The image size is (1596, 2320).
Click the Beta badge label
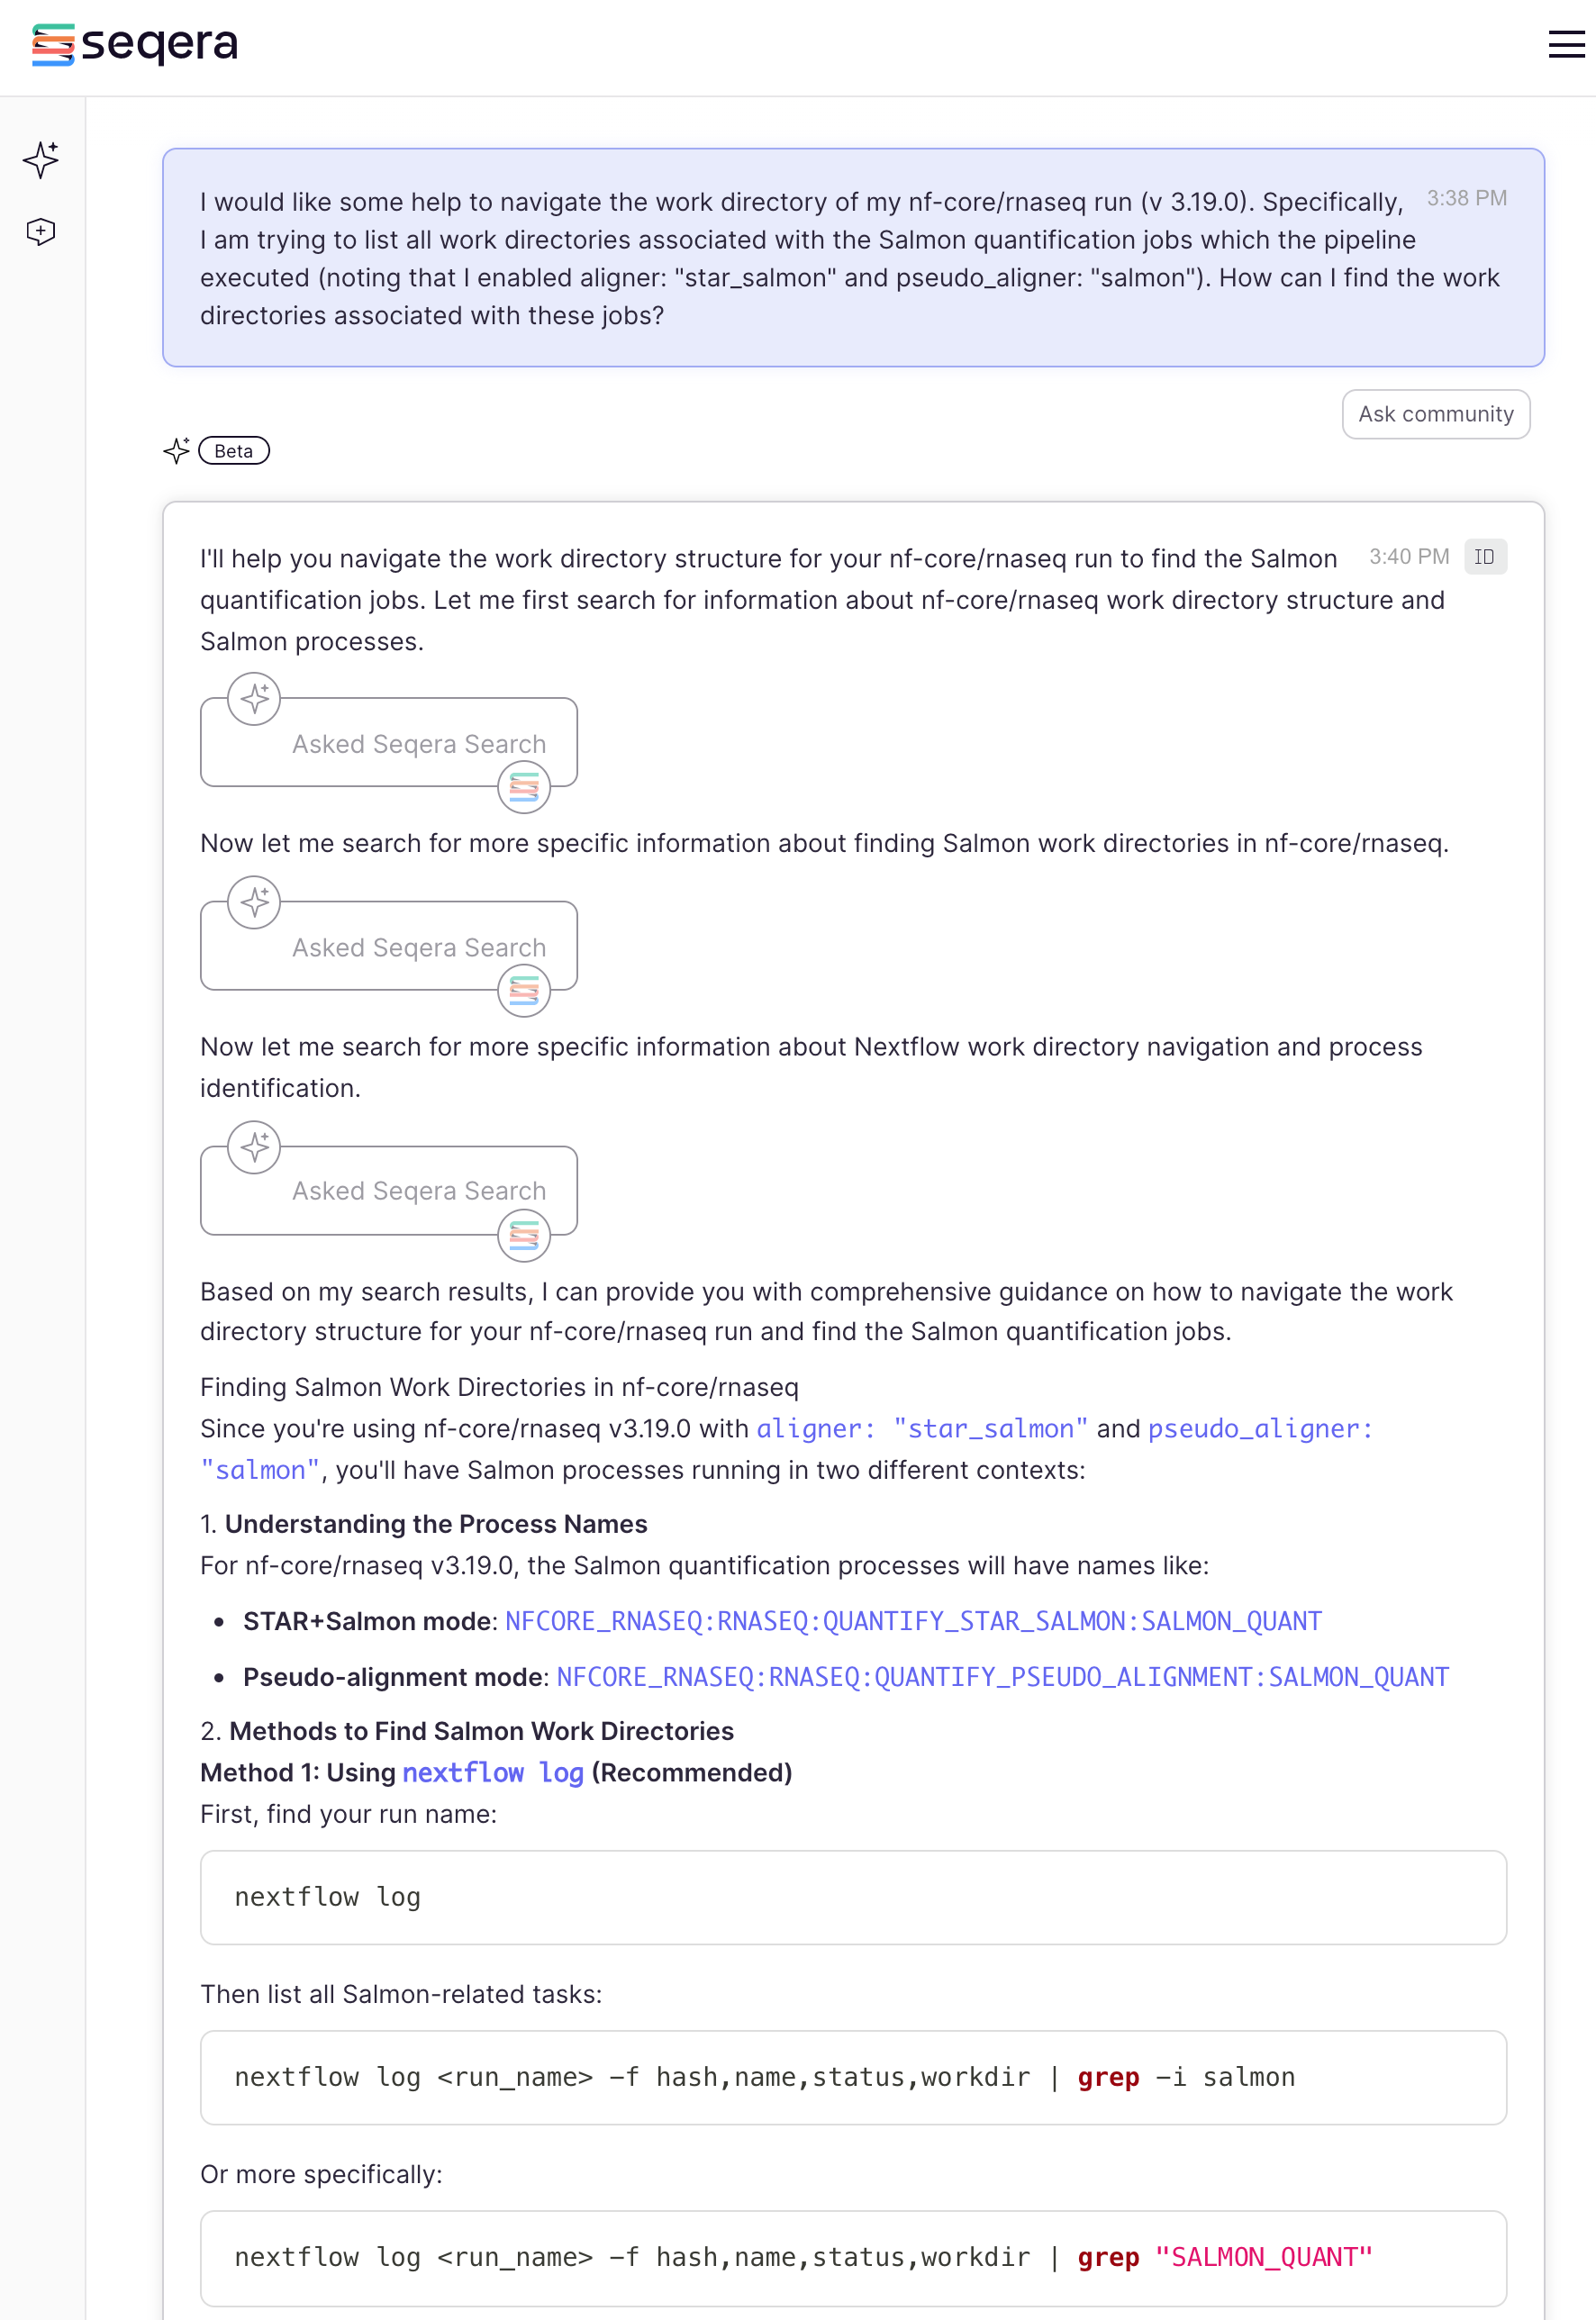click(234, 451)
